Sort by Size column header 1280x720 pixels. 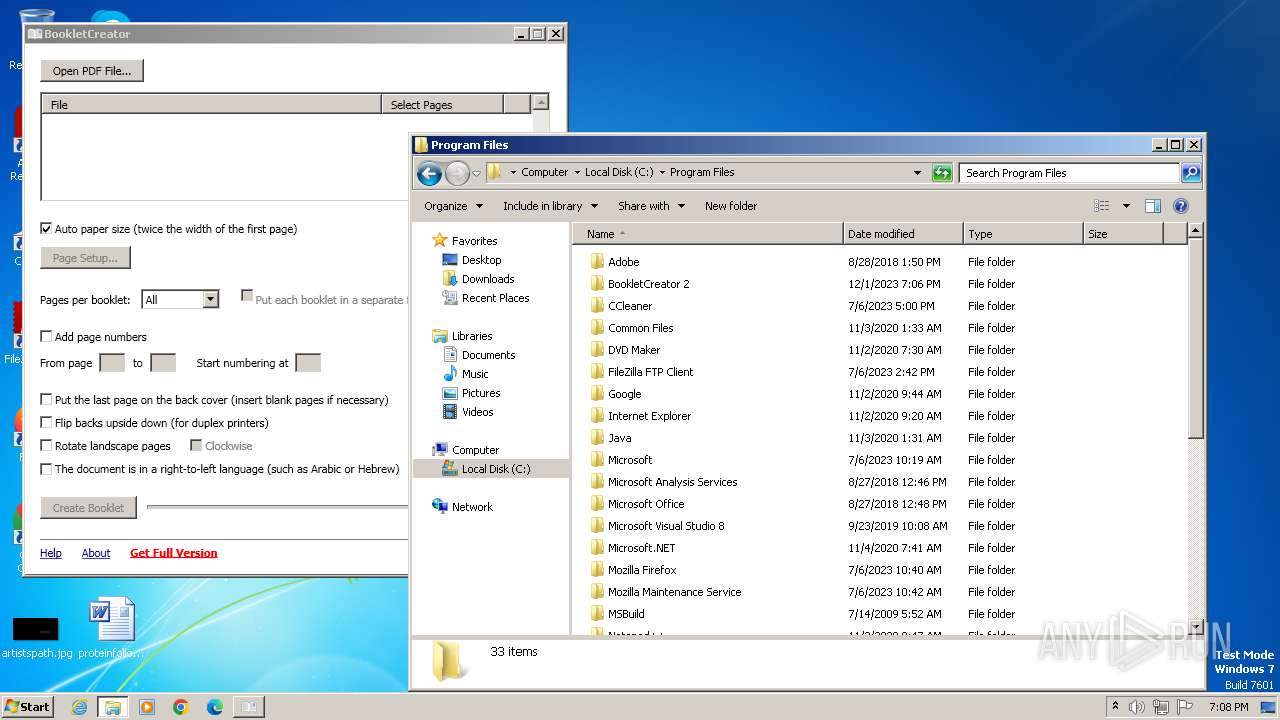tap(1123, 234)
